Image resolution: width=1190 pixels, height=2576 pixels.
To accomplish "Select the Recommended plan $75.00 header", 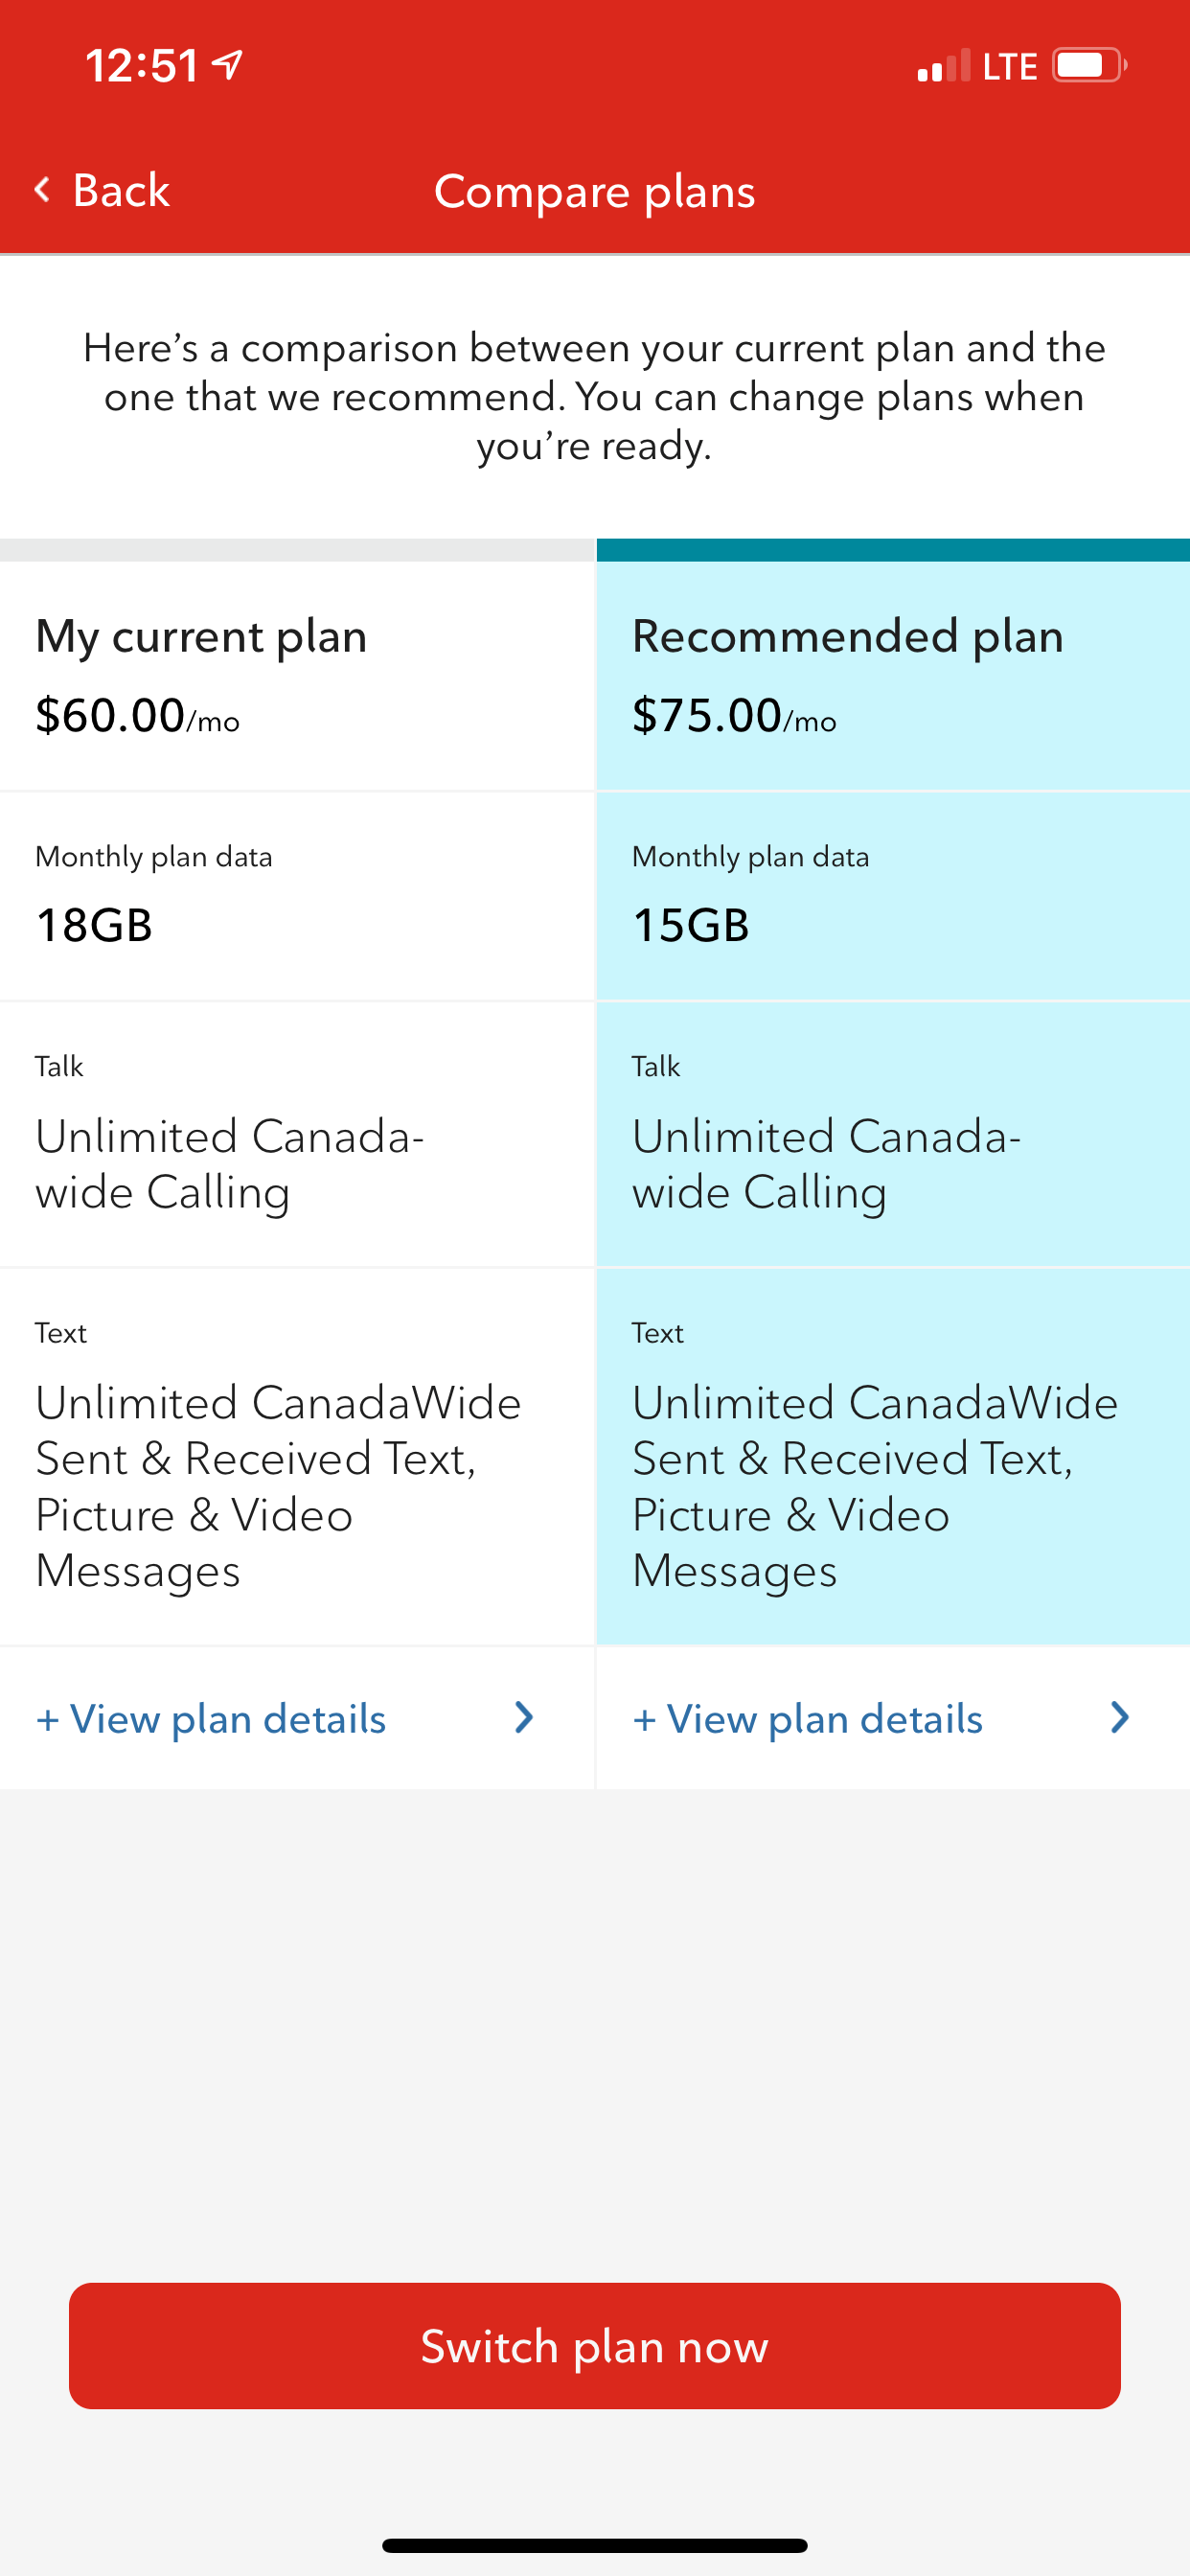I will pos(892,676).
